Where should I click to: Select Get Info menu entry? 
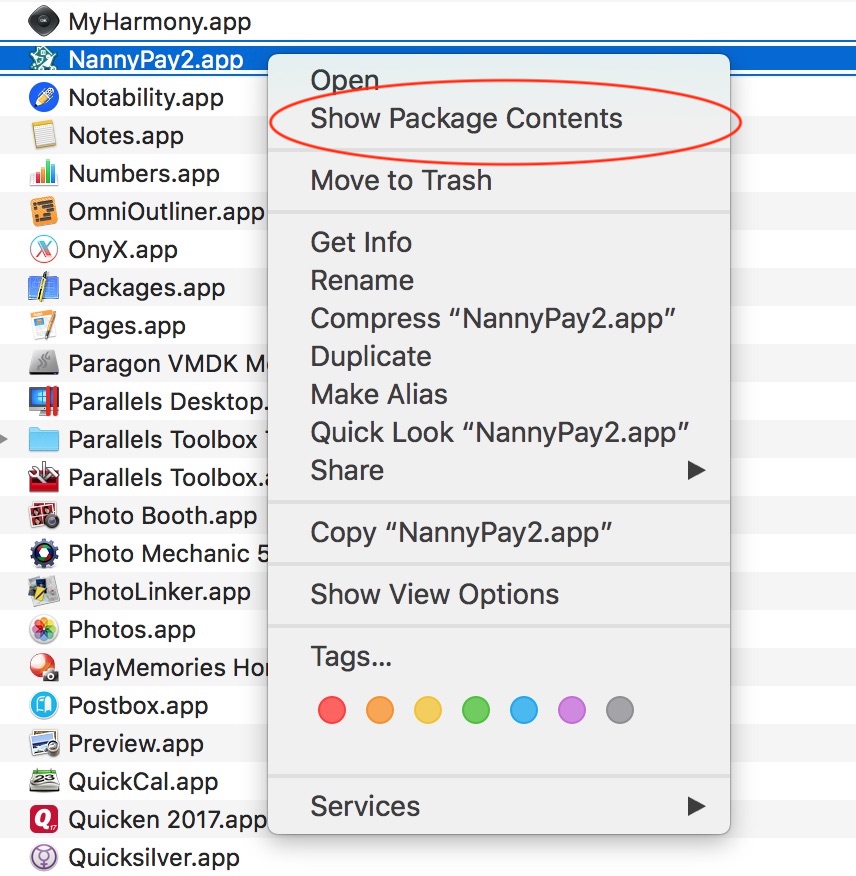[361, 242]
